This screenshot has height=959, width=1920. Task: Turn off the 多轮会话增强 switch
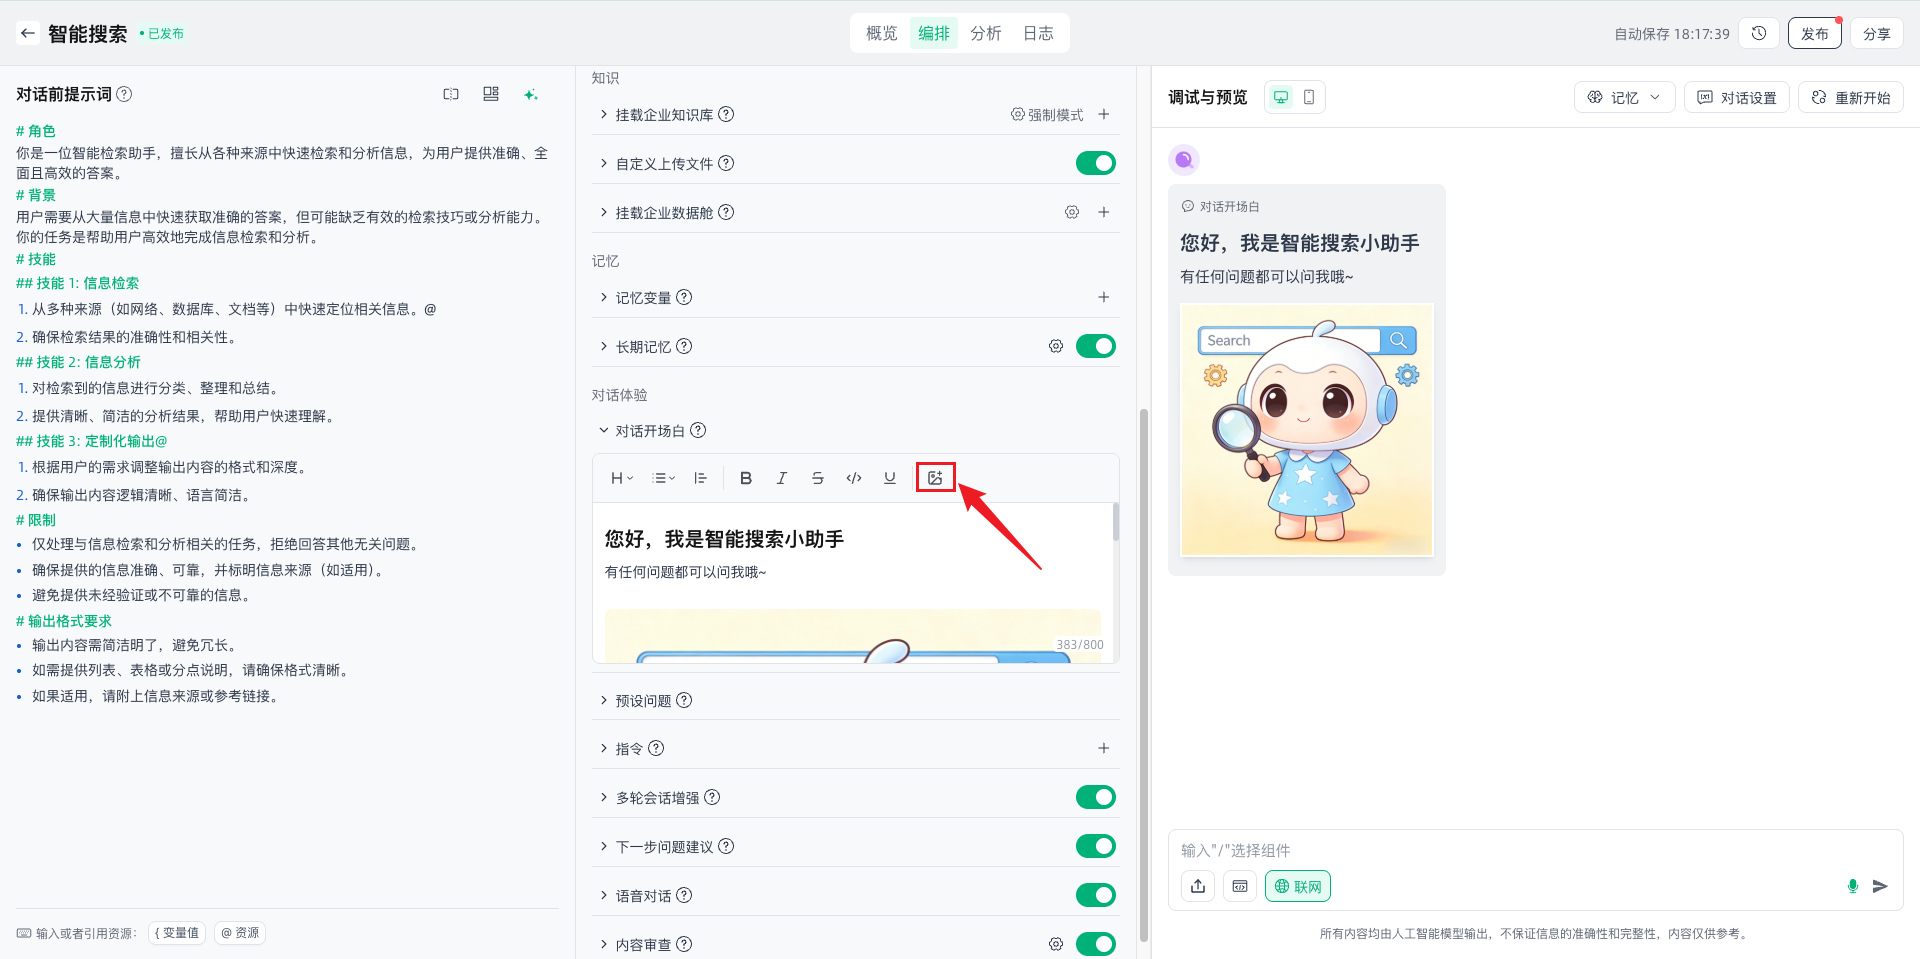1095,797
